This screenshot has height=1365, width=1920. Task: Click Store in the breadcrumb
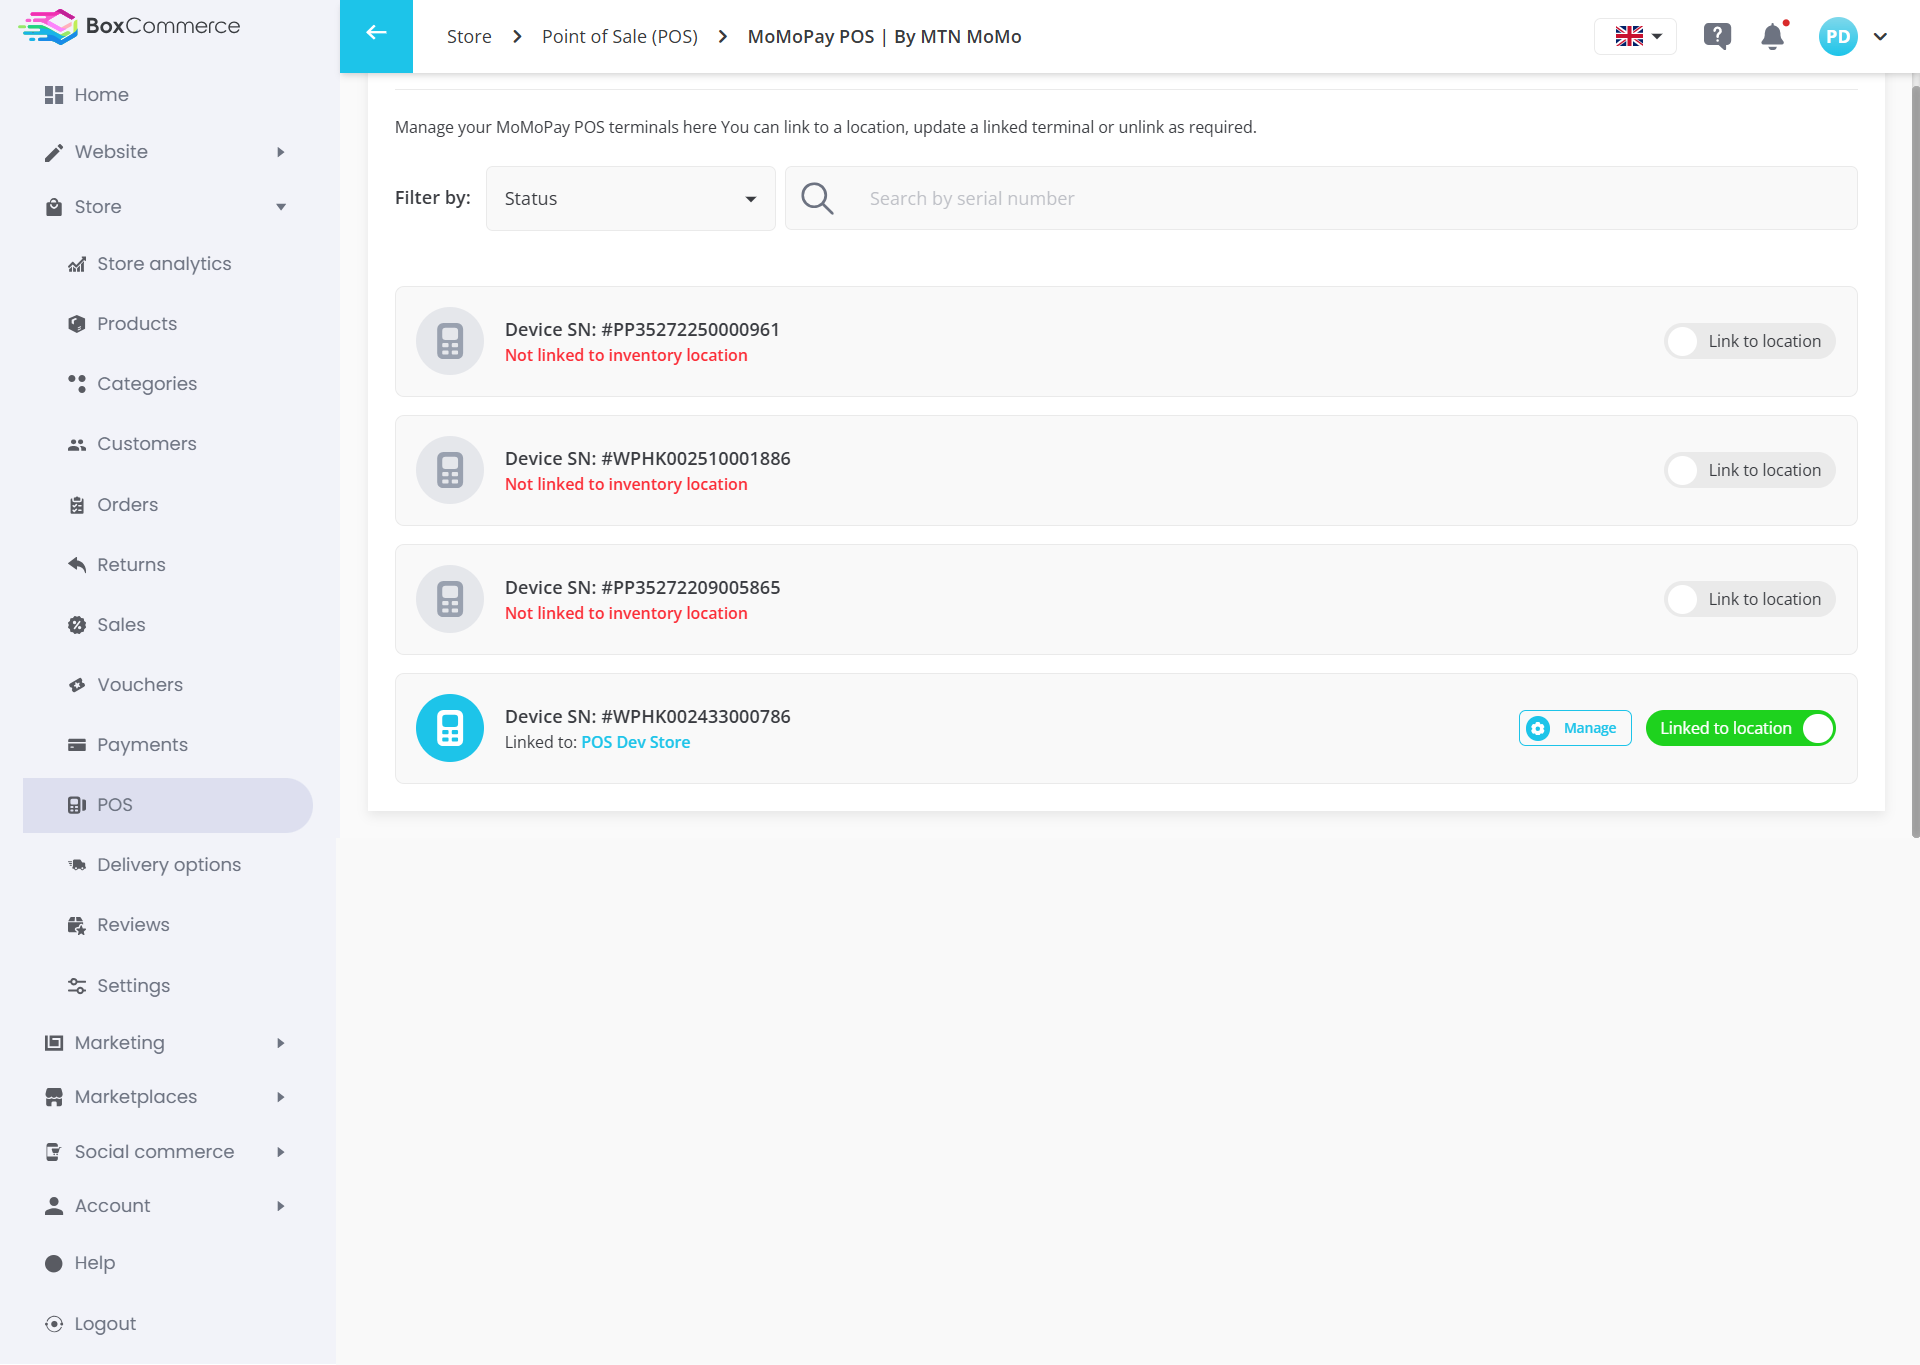(x=469, y=36)
